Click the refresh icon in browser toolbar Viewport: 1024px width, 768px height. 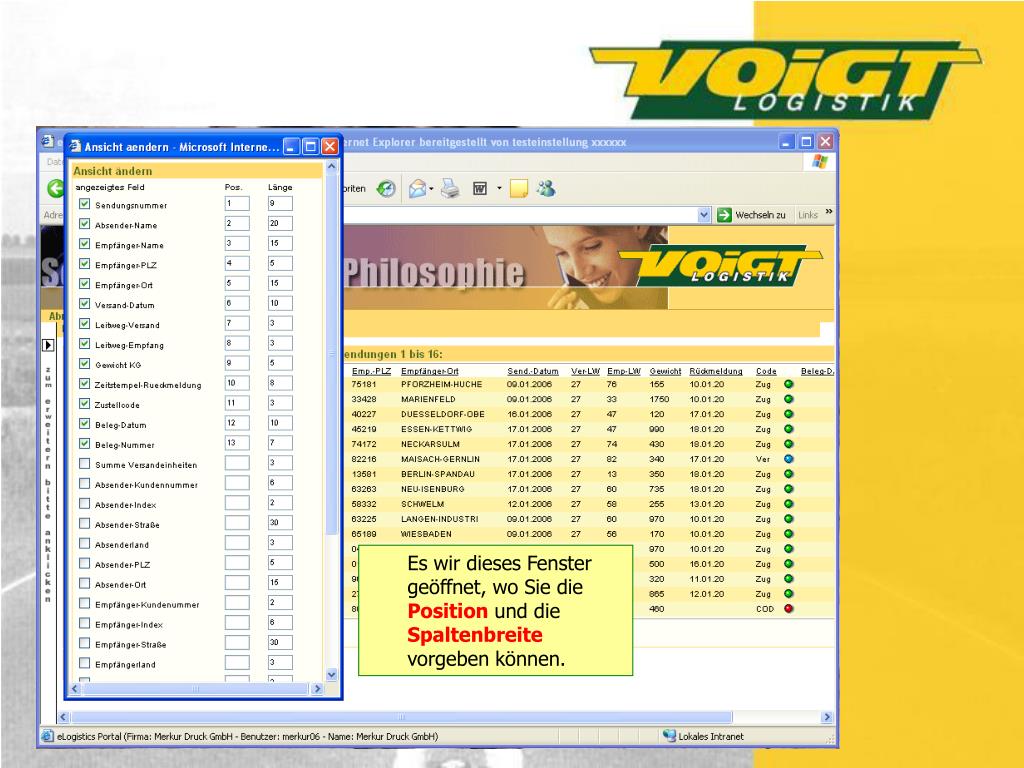click(x=386, y=189)
